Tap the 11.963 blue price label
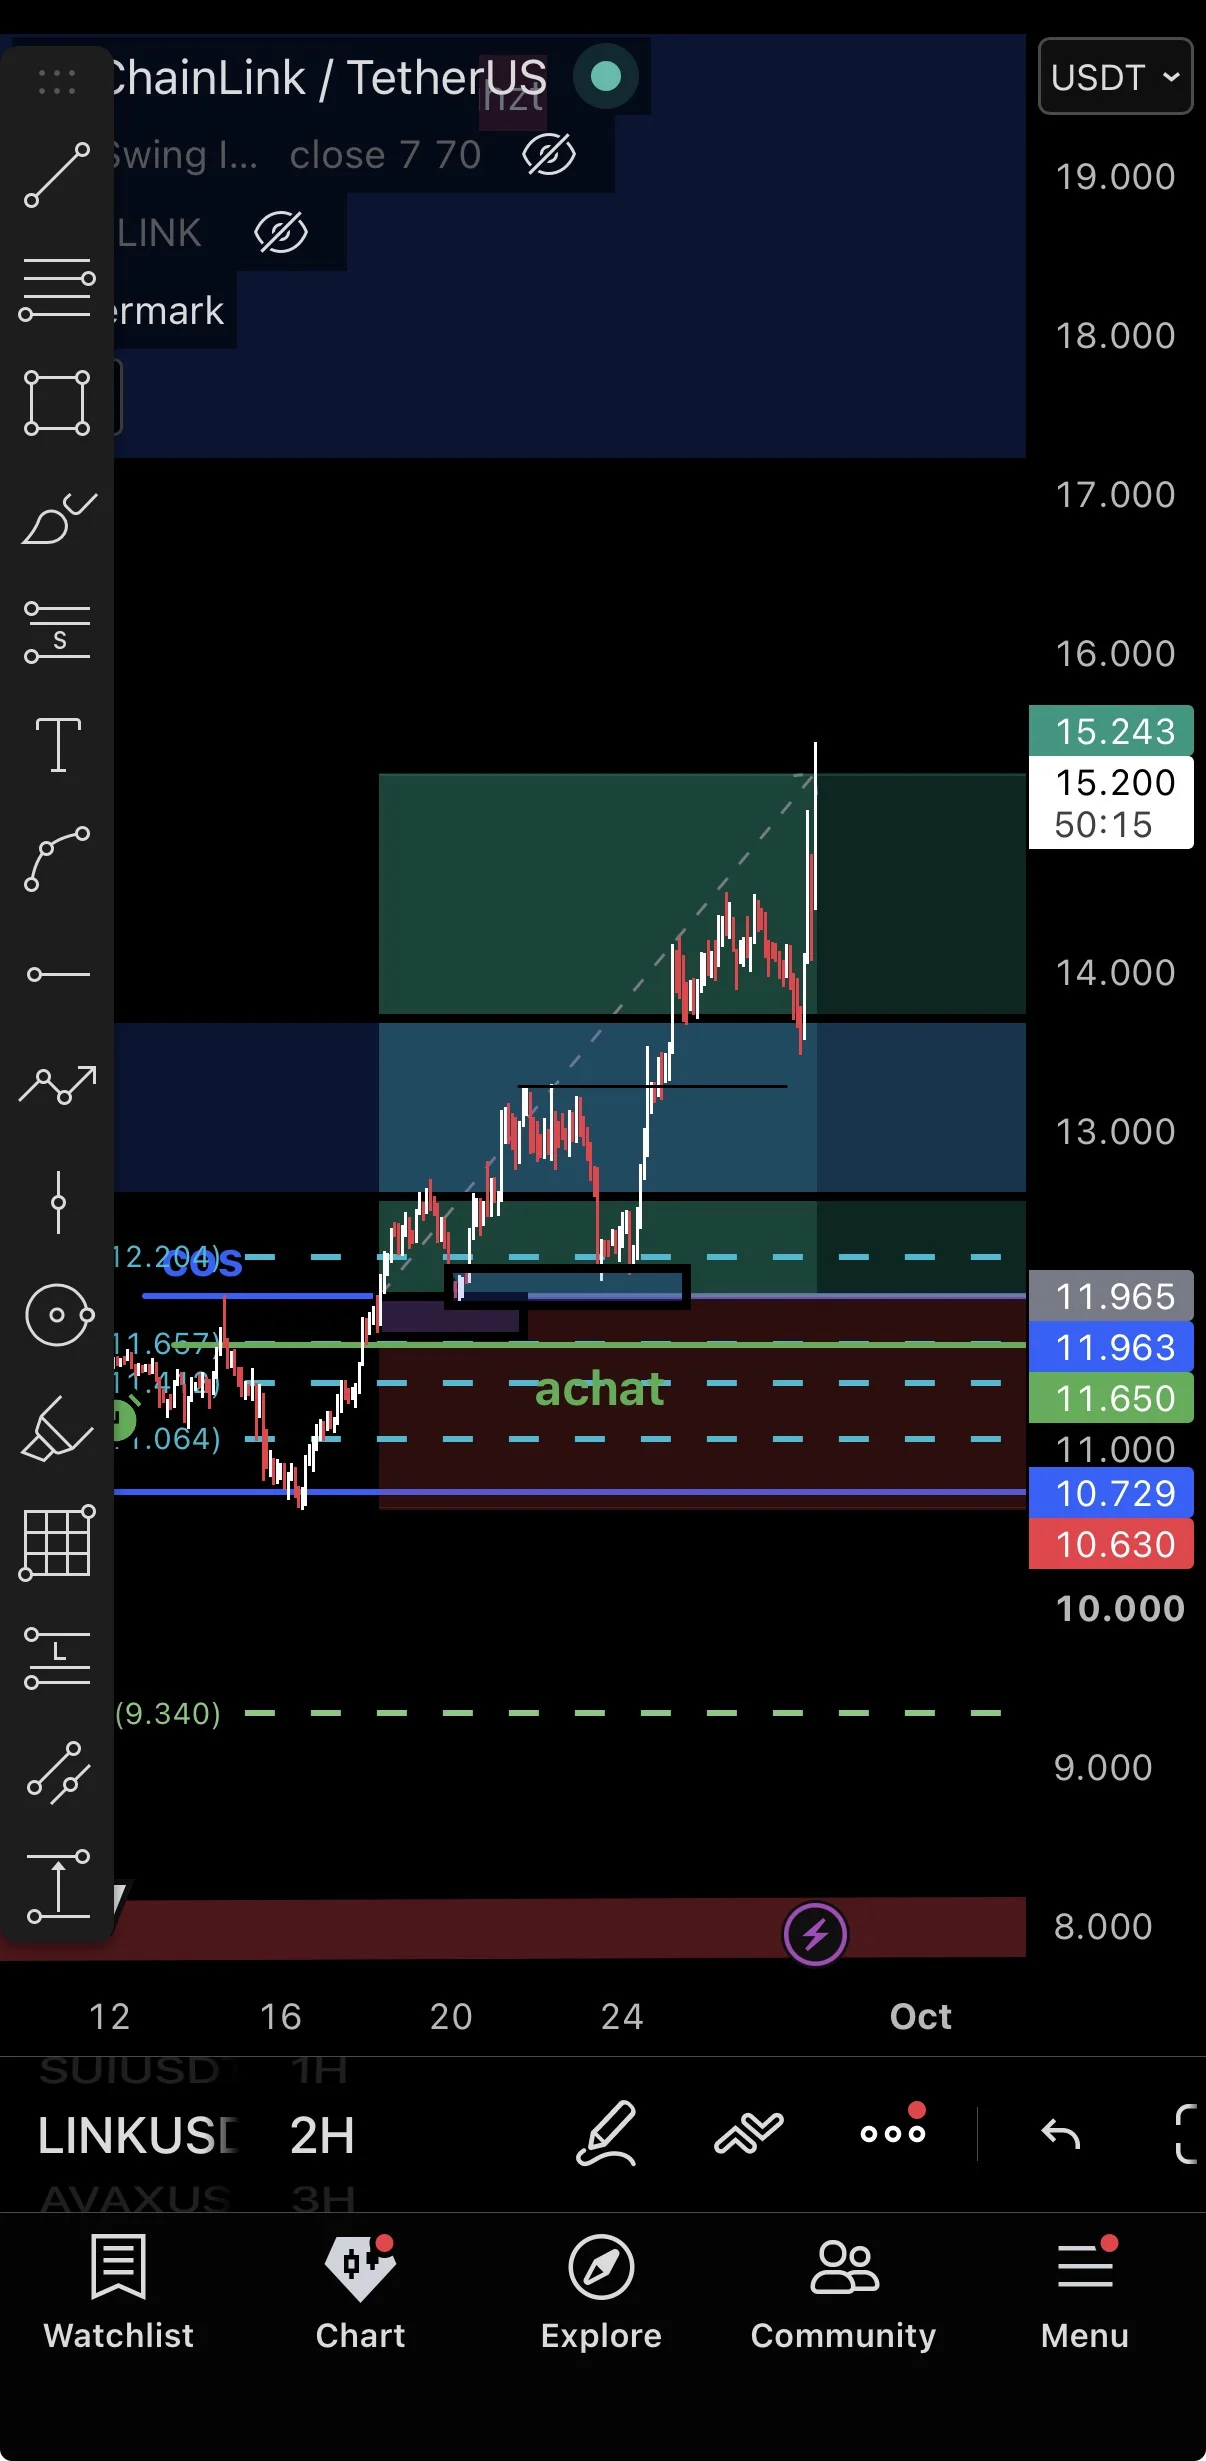 point(1111,1347)
